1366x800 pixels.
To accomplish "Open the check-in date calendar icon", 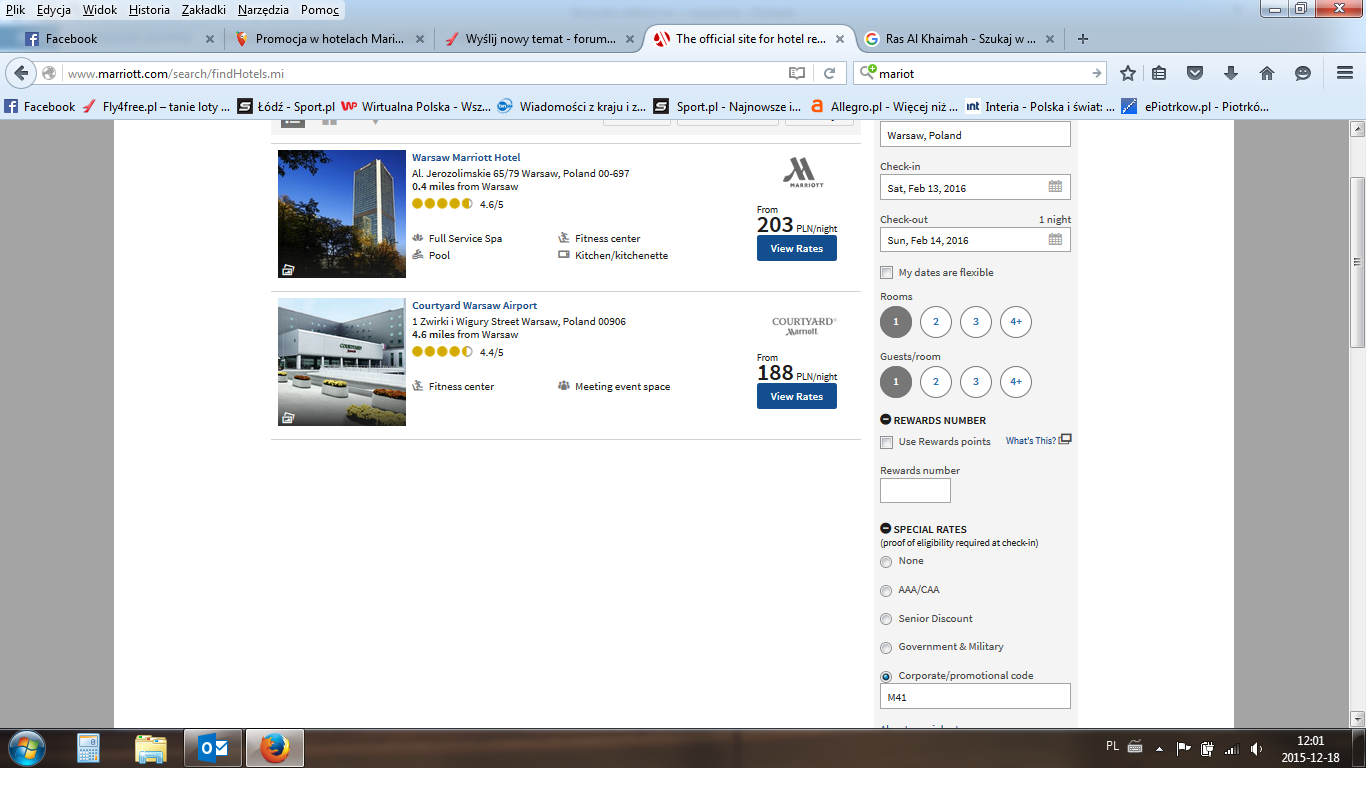I will [x=1055, y=187].
